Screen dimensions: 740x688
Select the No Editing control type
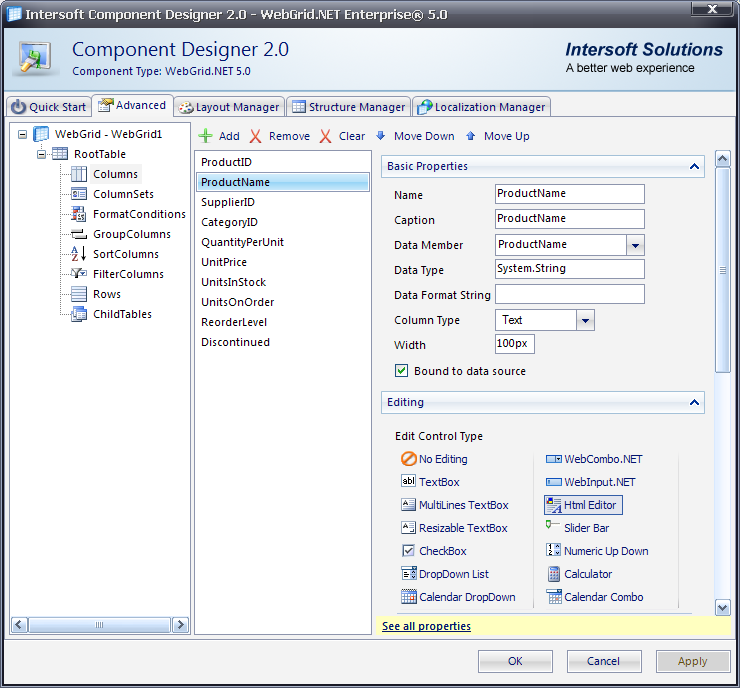pyautogui.click(x=434, y=459)
